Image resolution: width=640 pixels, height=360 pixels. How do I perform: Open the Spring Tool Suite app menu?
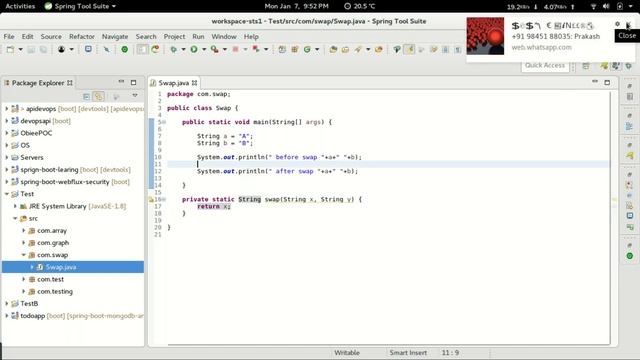(x=80, y=6)
